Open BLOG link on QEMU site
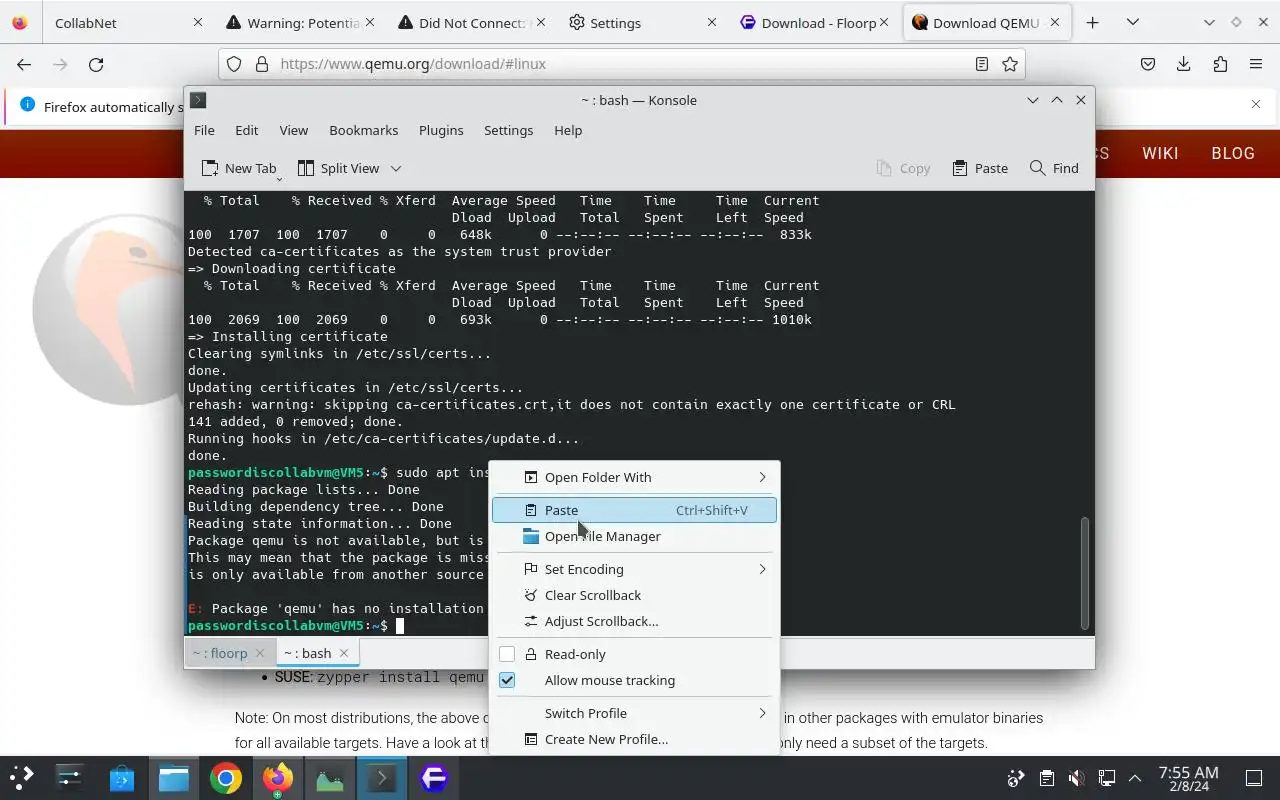 tap(1233, 153)
